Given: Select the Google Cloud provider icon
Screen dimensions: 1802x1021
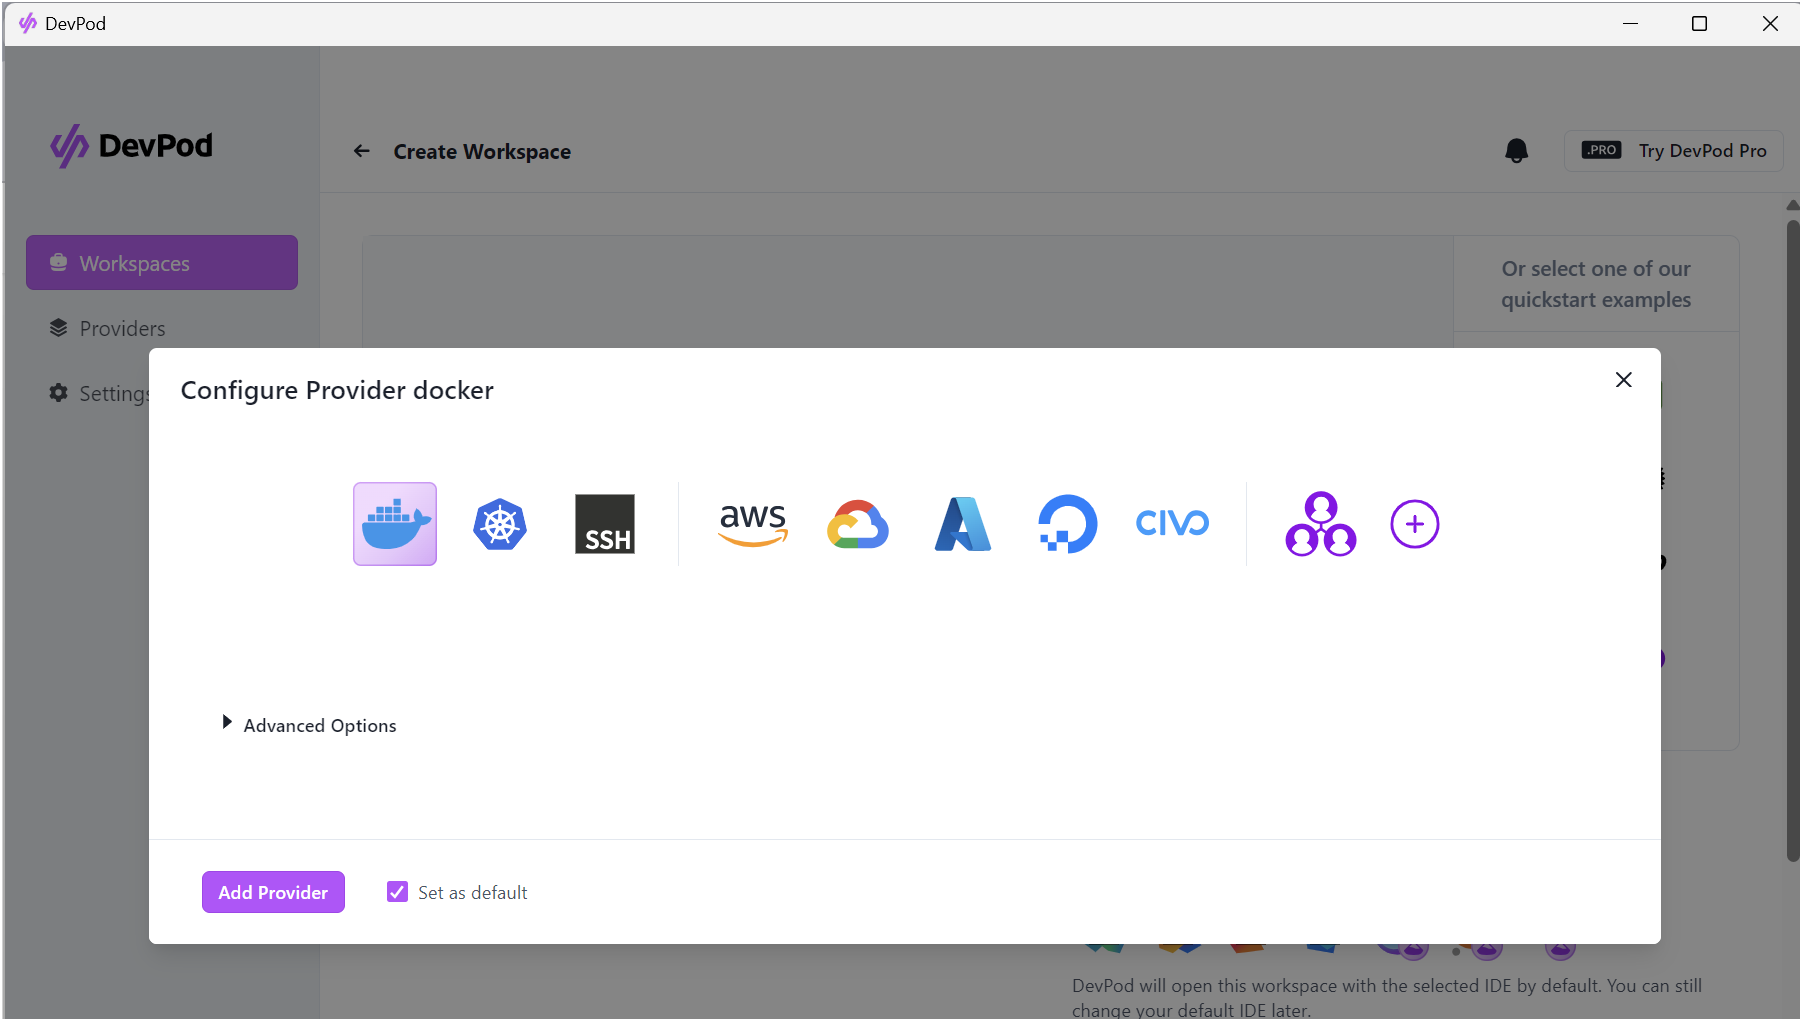Looking at the screenshot, I should click(858, 523).
